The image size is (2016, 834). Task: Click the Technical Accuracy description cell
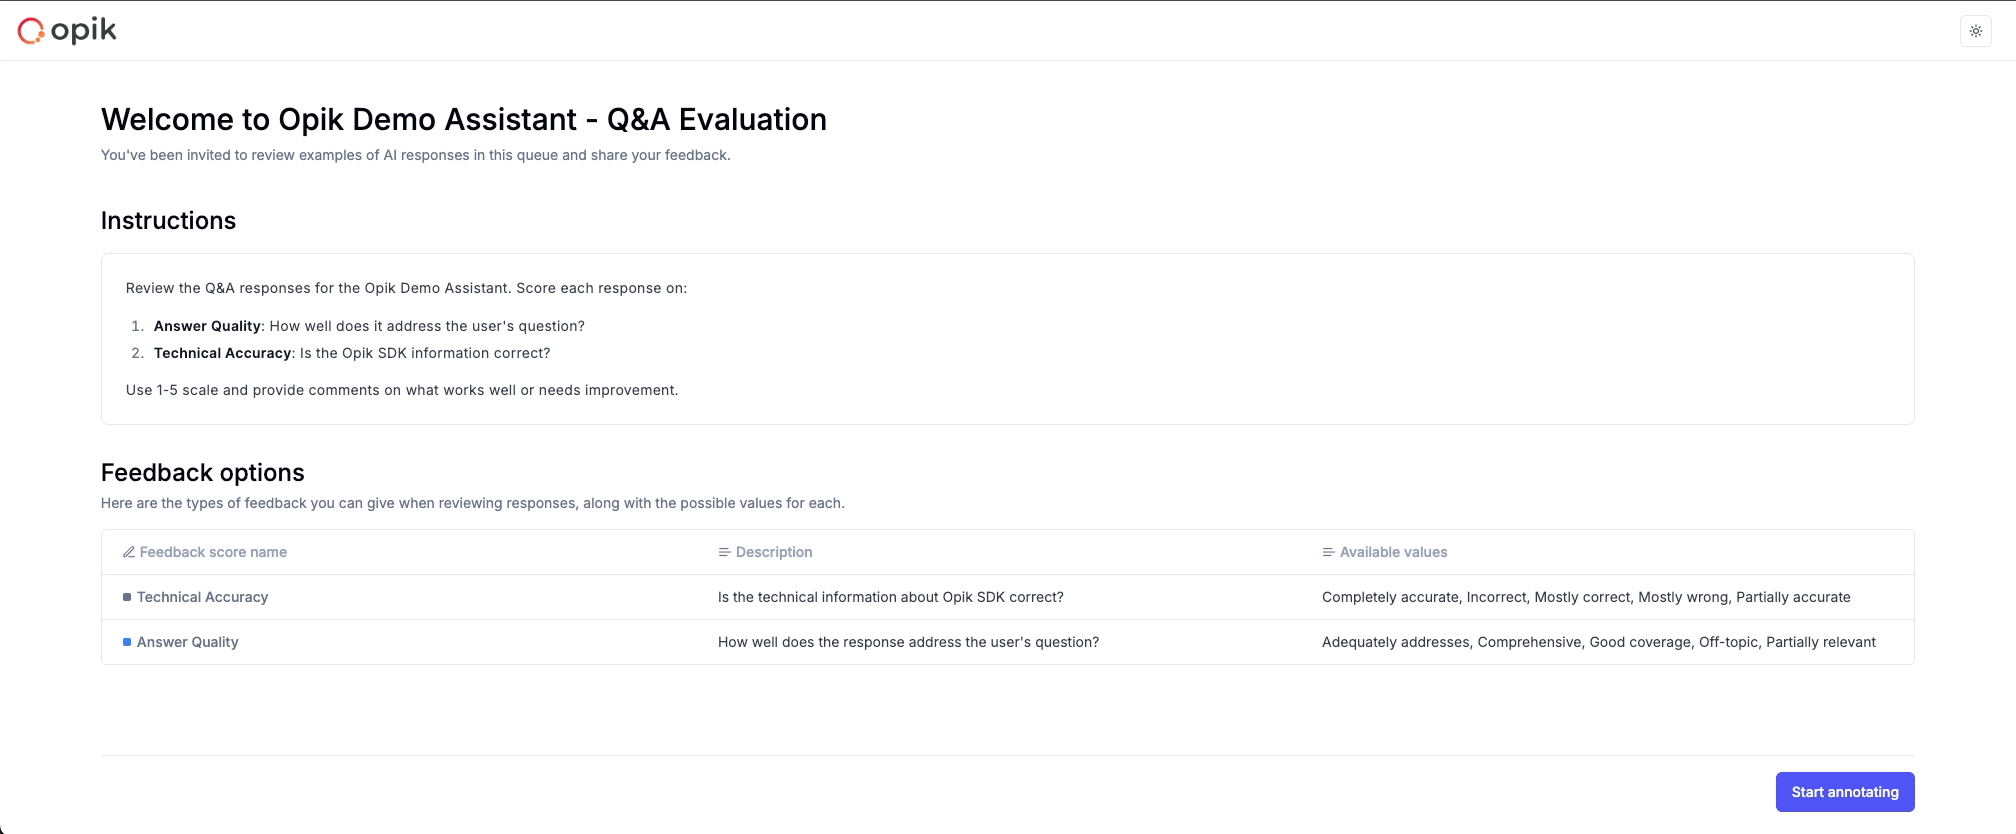click(x=890, y=597)
